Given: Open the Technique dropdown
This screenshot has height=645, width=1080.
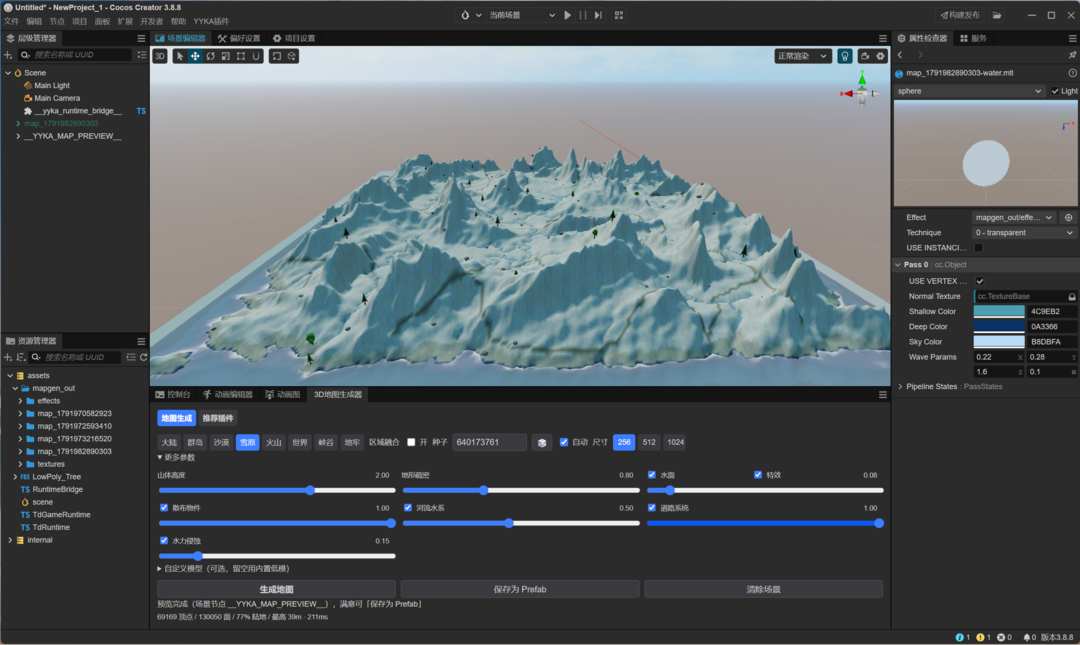Looking at the screenshot, I should pyautogui.click(x=1024, y=232).
